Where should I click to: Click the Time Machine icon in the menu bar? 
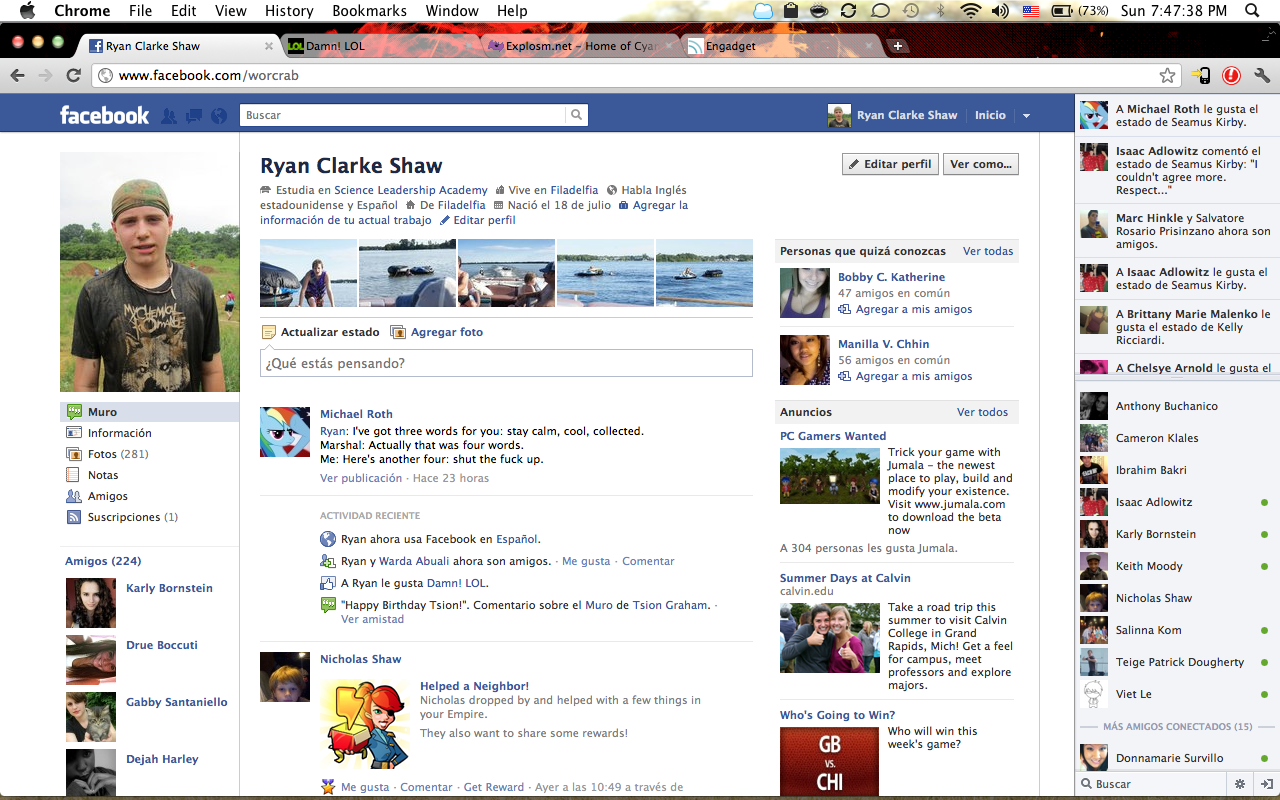click(x=910, y=11)
